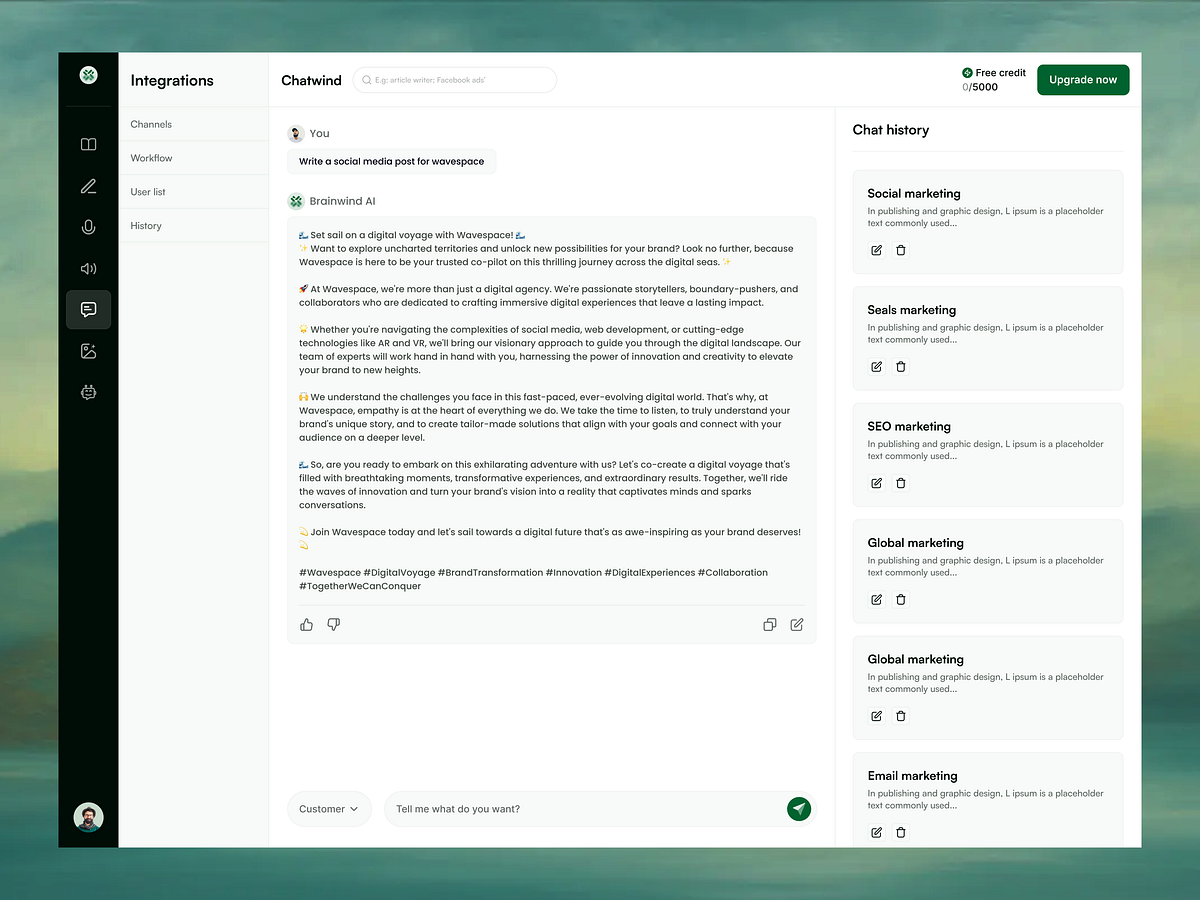Copy the Brainwind AI response
1200x900 pixels.
click(x=769, y=624)
